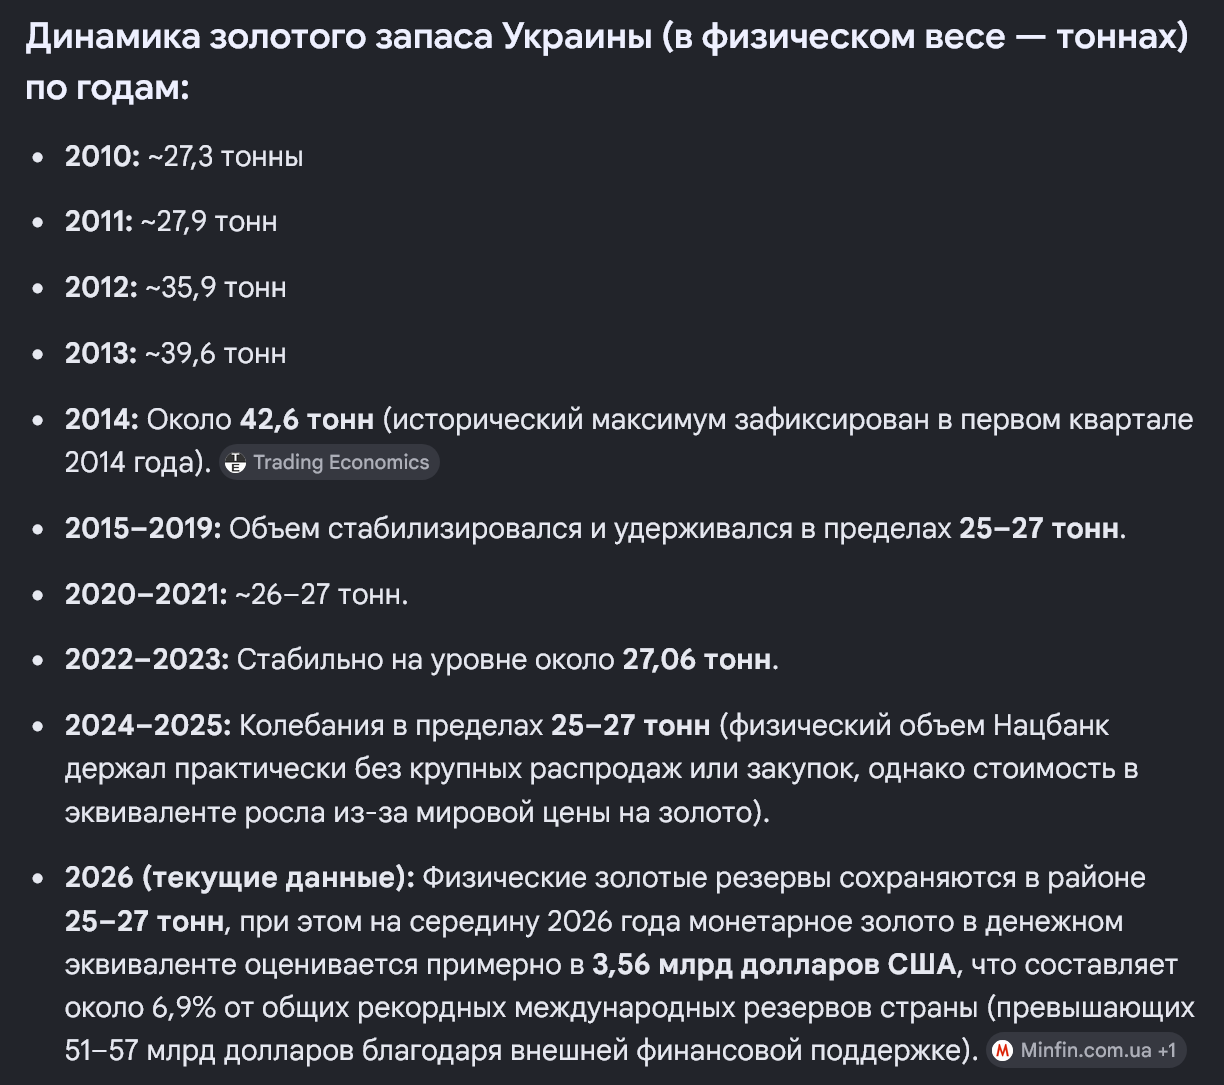Screen dimensions: 1224x1085
Task: Expand the +1 additional sources indicator
Action: pyautogui.click(x=1166, y=1051)
